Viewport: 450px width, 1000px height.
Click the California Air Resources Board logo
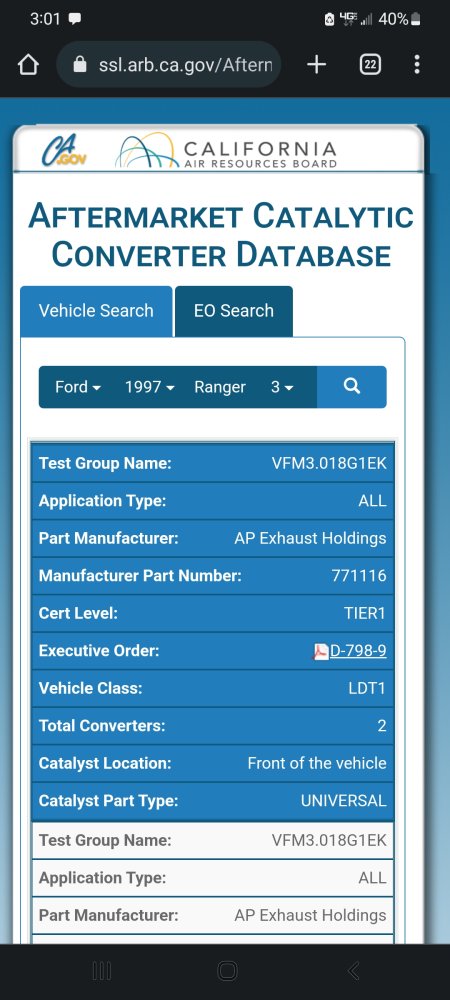[226, 151]
